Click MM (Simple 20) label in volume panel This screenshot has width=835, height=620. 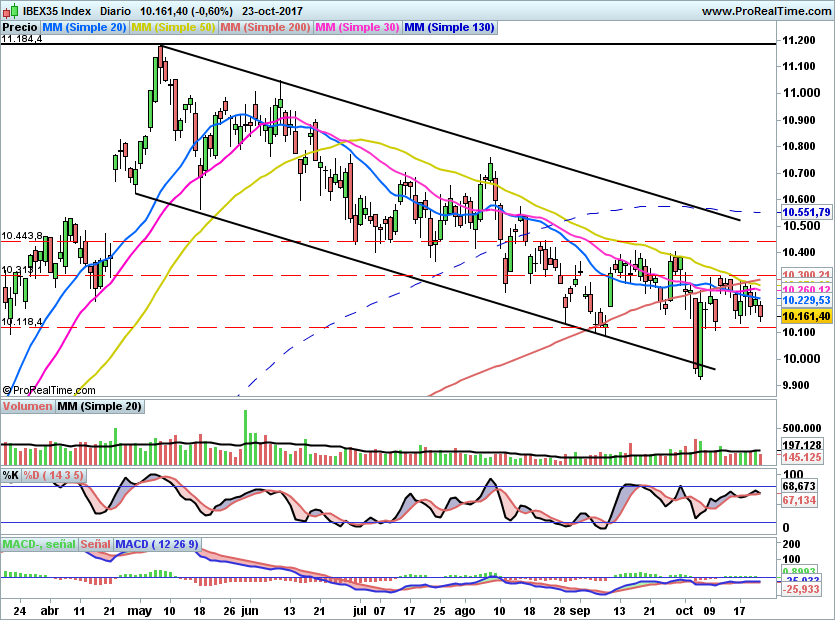click(x=100, y=406)
